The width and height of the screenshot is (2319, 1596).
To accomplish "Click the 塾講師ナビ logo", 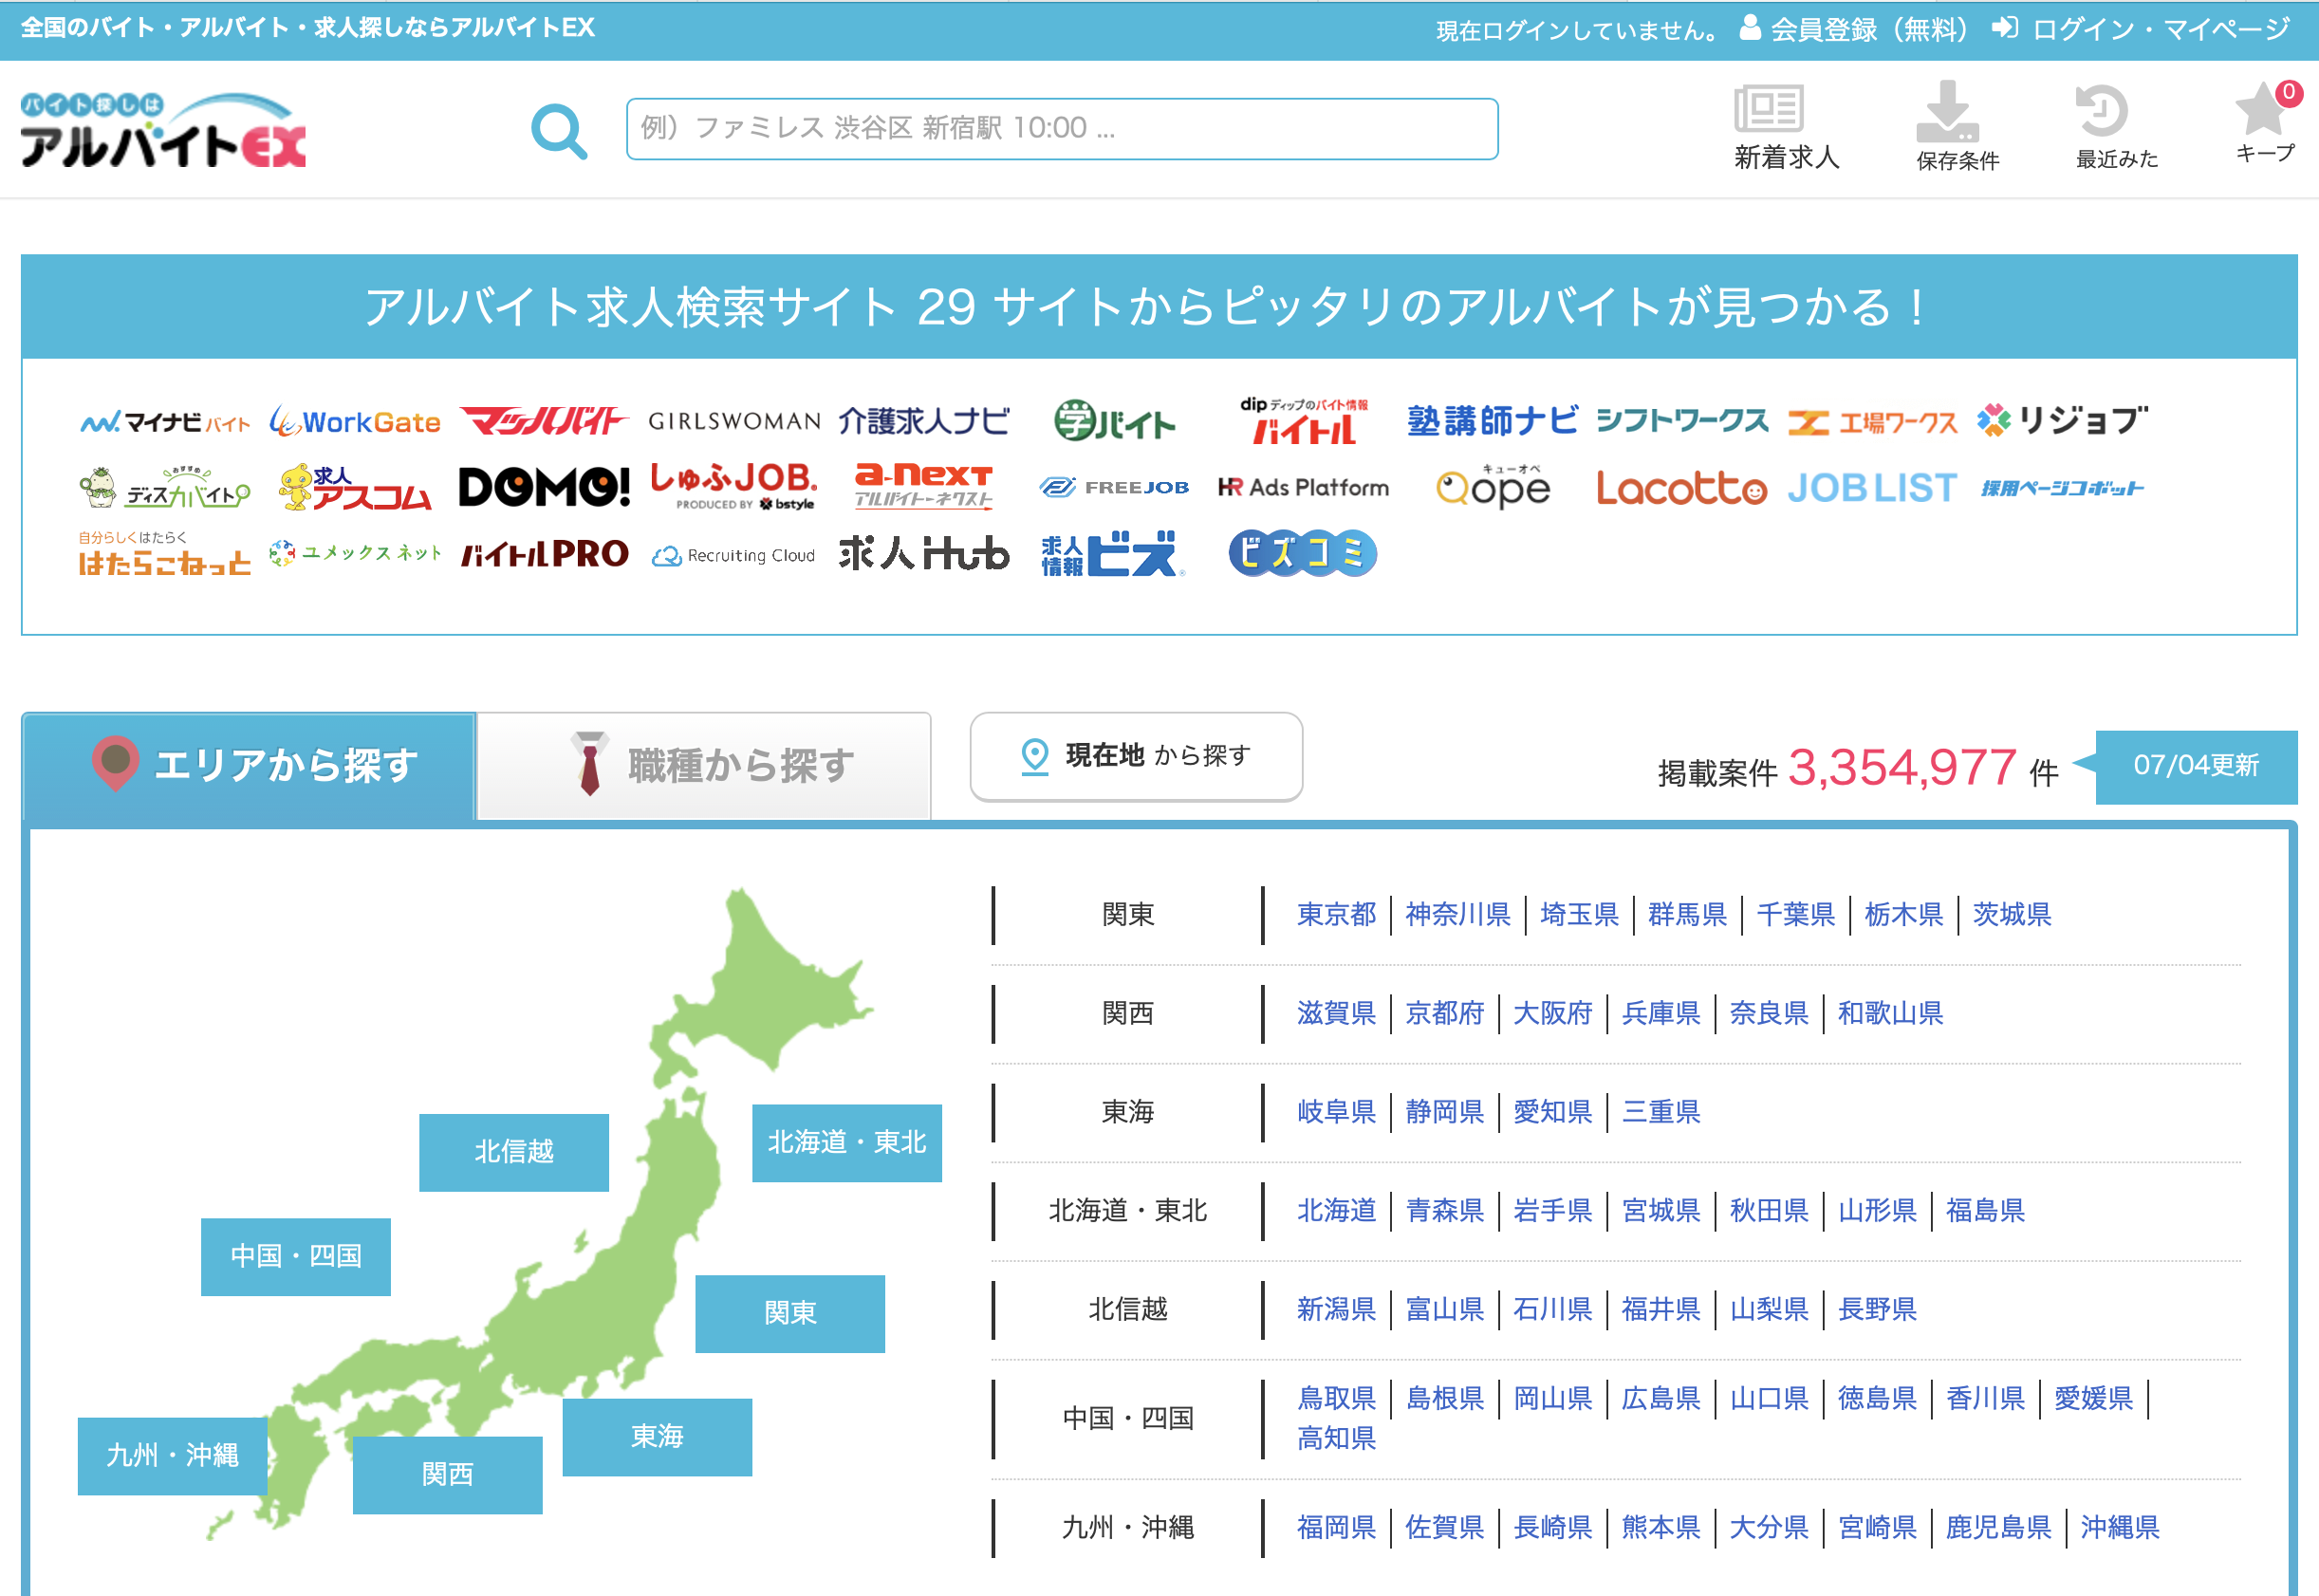I will pyautogui.click(x=1492, y=421).
